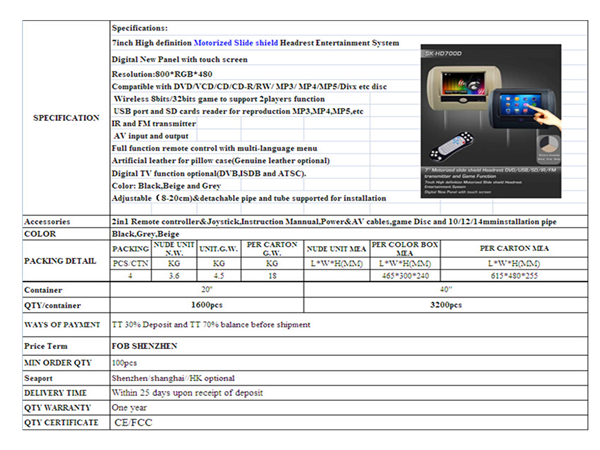This screenshot has height=450, width=600.
Task: Click the 'Shenzhen/shanghai//HK optional' cell
Action: point(349,378)
